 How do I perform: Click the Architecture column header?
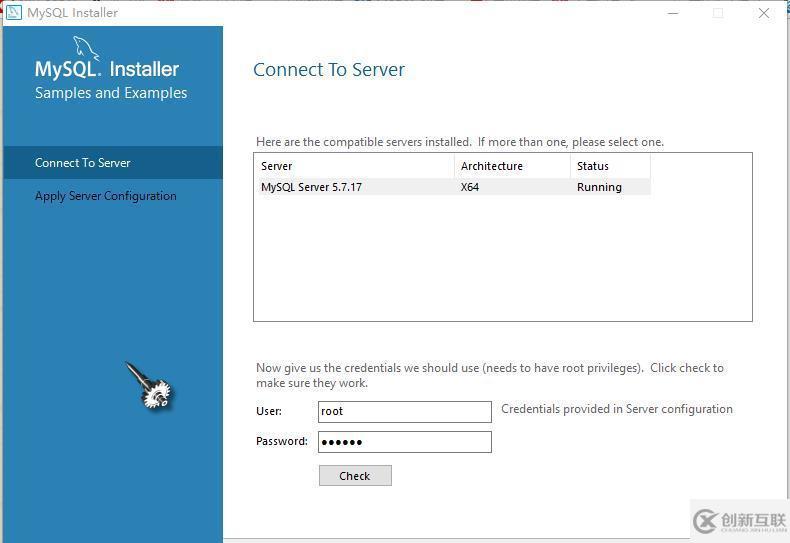point(512,166)
